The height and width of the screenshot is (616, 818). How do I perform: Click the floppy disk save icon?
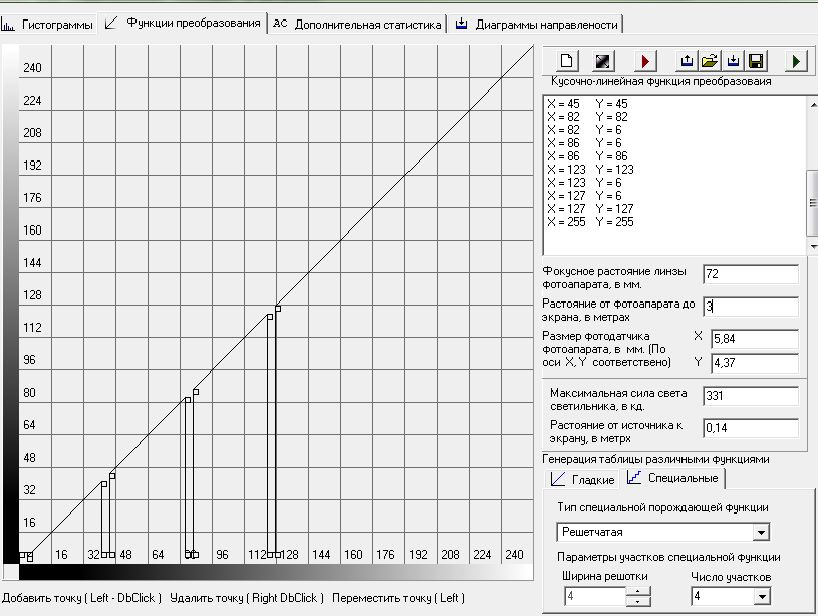756,61
